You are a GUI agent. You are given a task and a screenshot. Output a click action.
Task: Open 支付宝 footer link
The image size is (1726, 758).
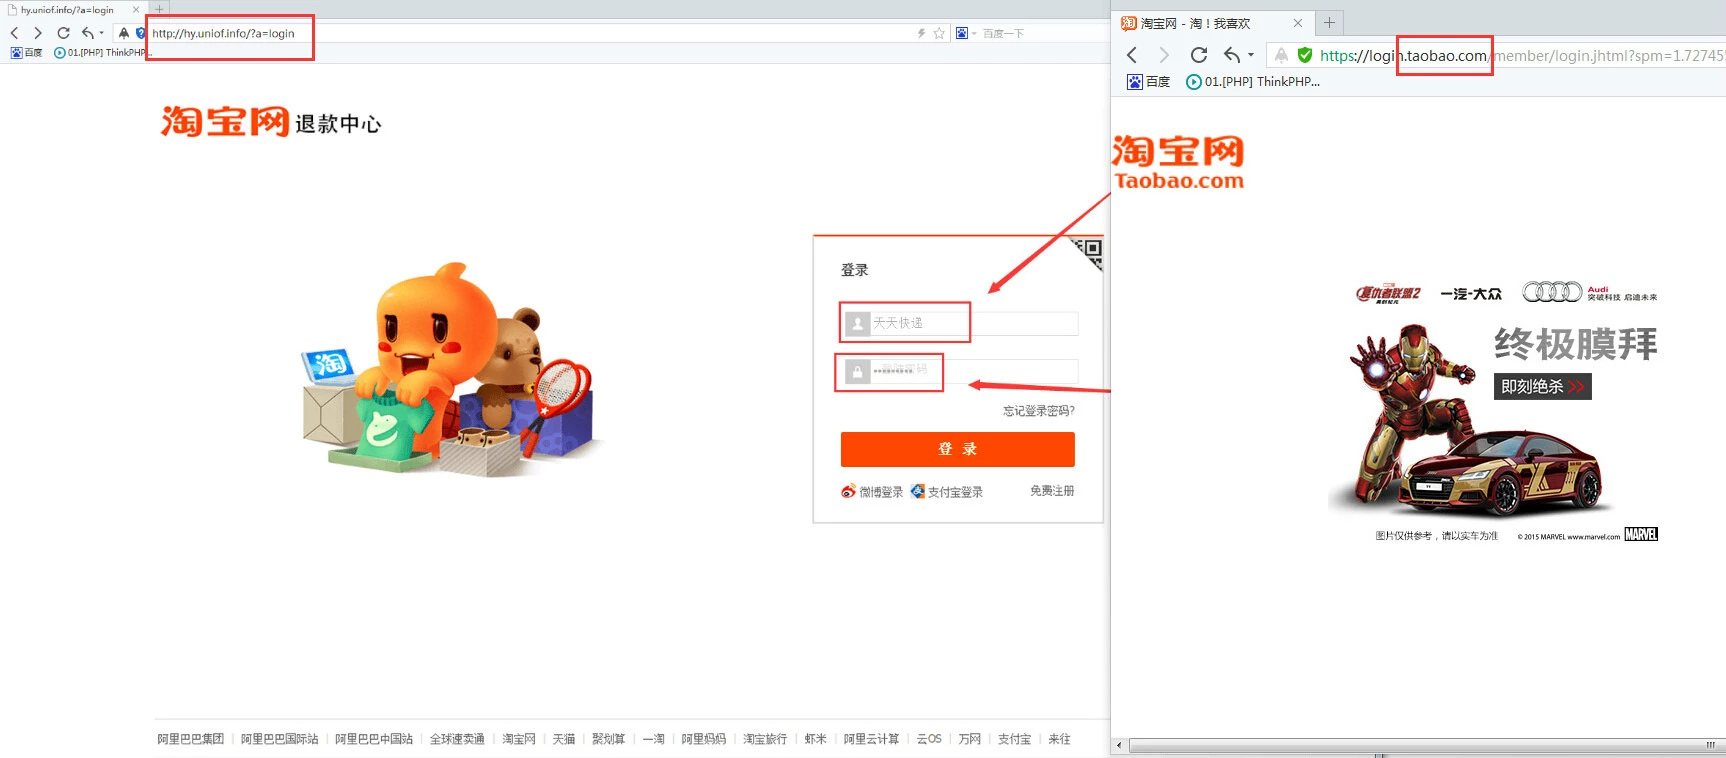[x=1015, y=739]
